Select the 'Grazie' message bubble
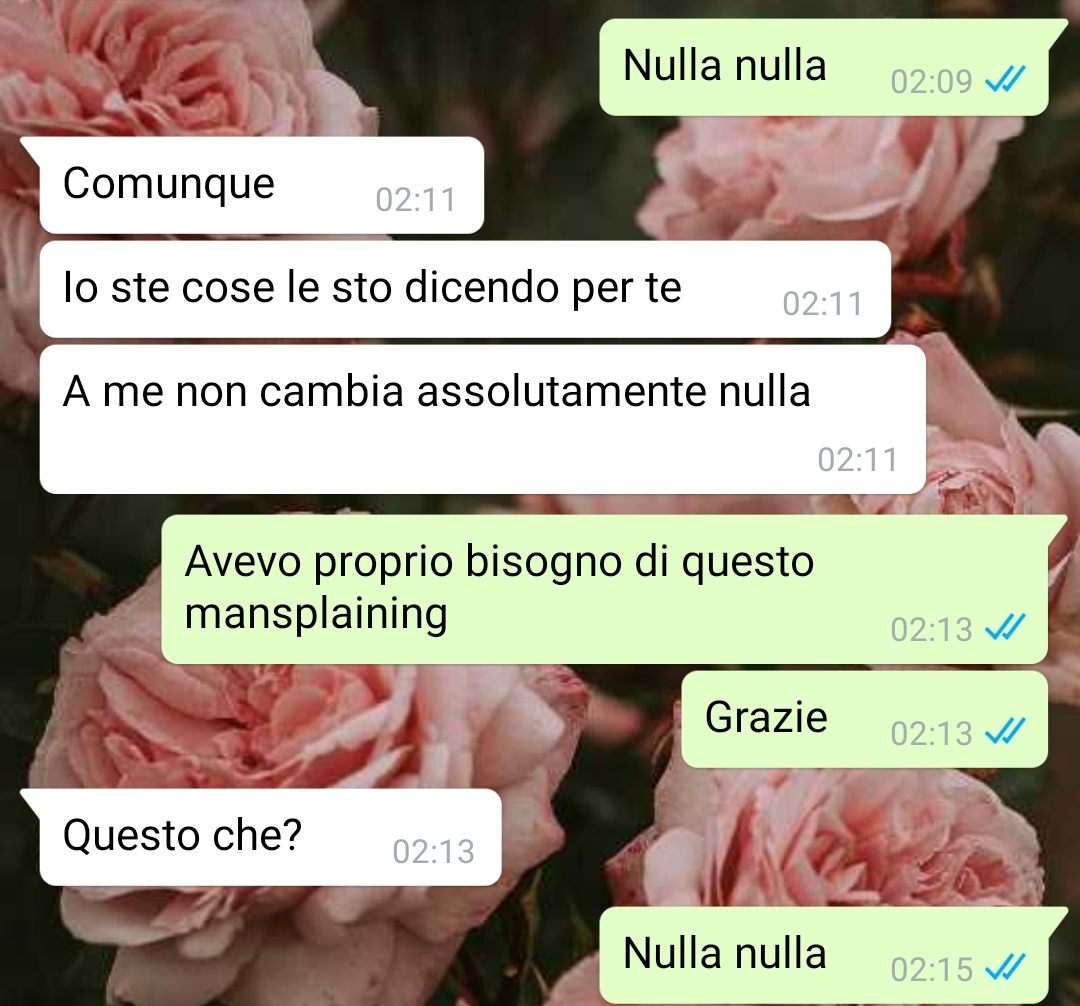This screenshot has width=1080, height=1006. coord(864,720)
